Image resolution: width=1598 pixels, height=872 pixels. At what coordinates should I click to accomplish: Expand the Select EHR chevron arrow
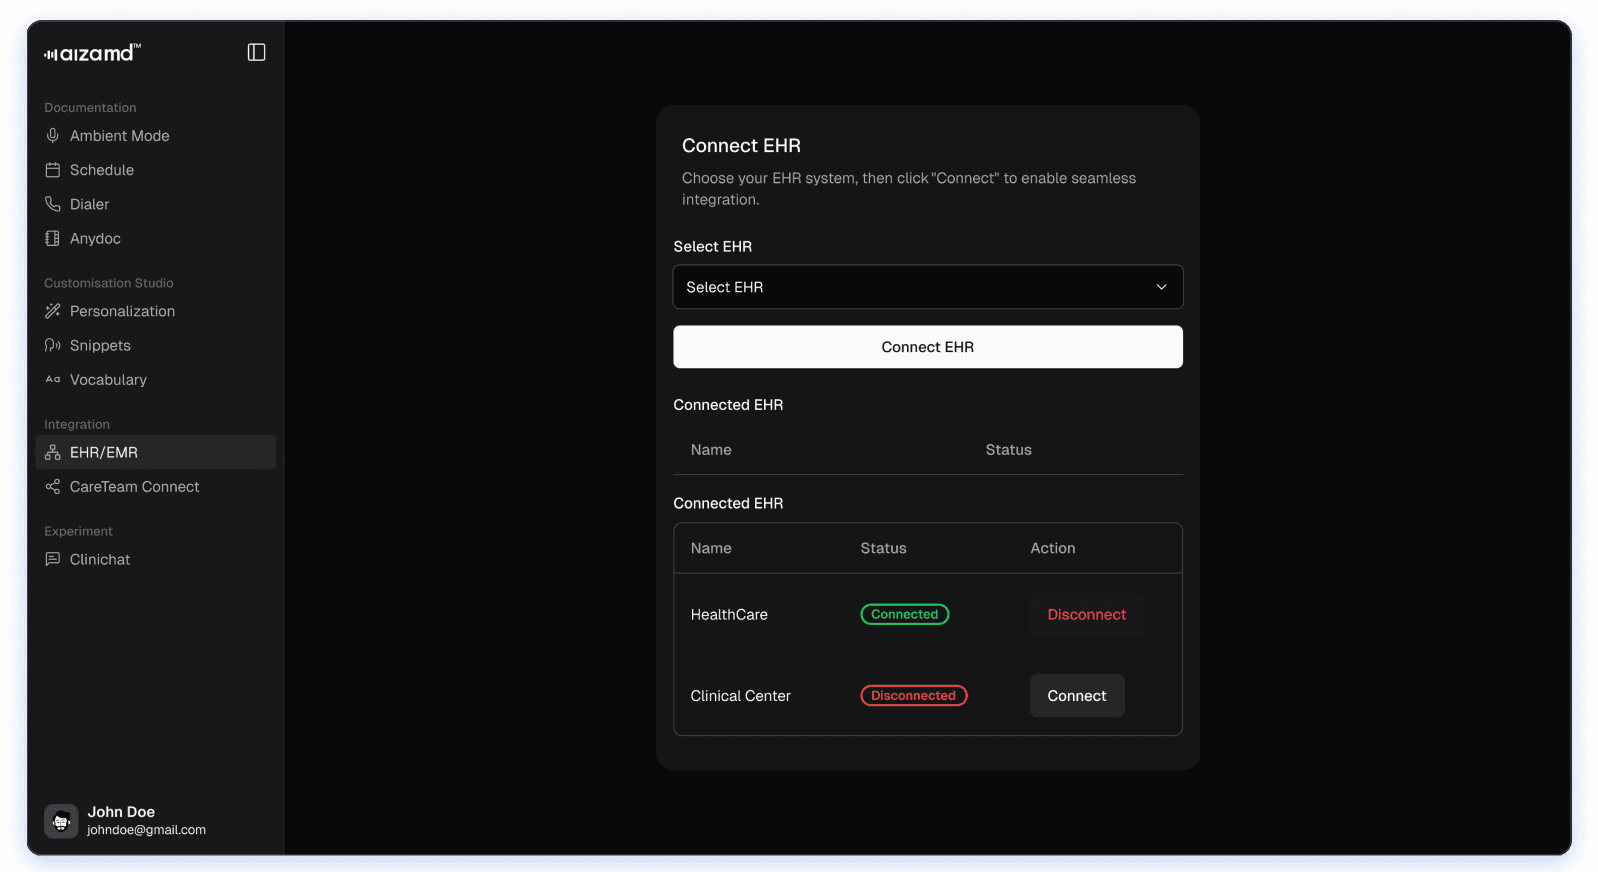point(1161,287)
